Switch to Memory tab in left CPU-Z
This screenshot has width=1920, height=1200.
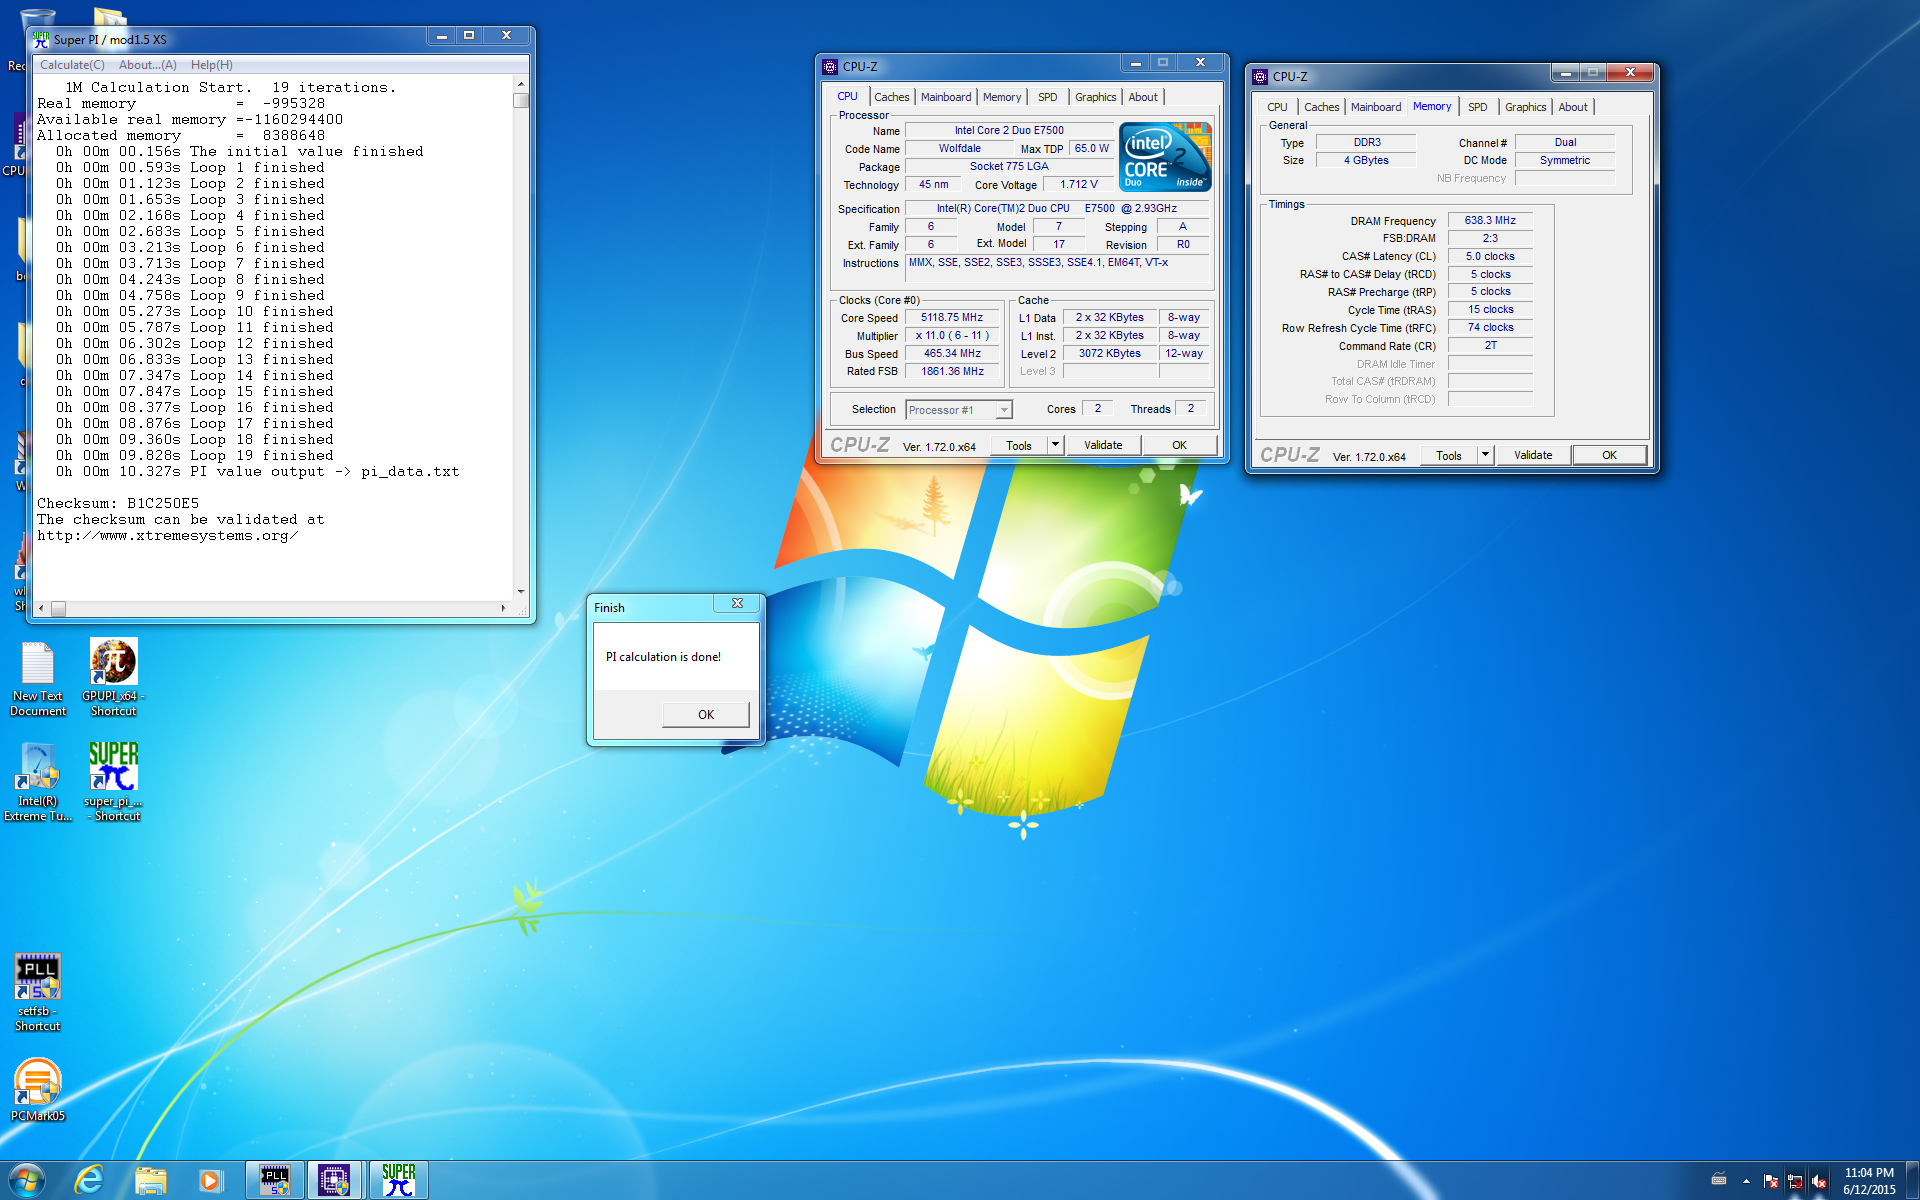pyautogui.click(x=1002, y=97)
